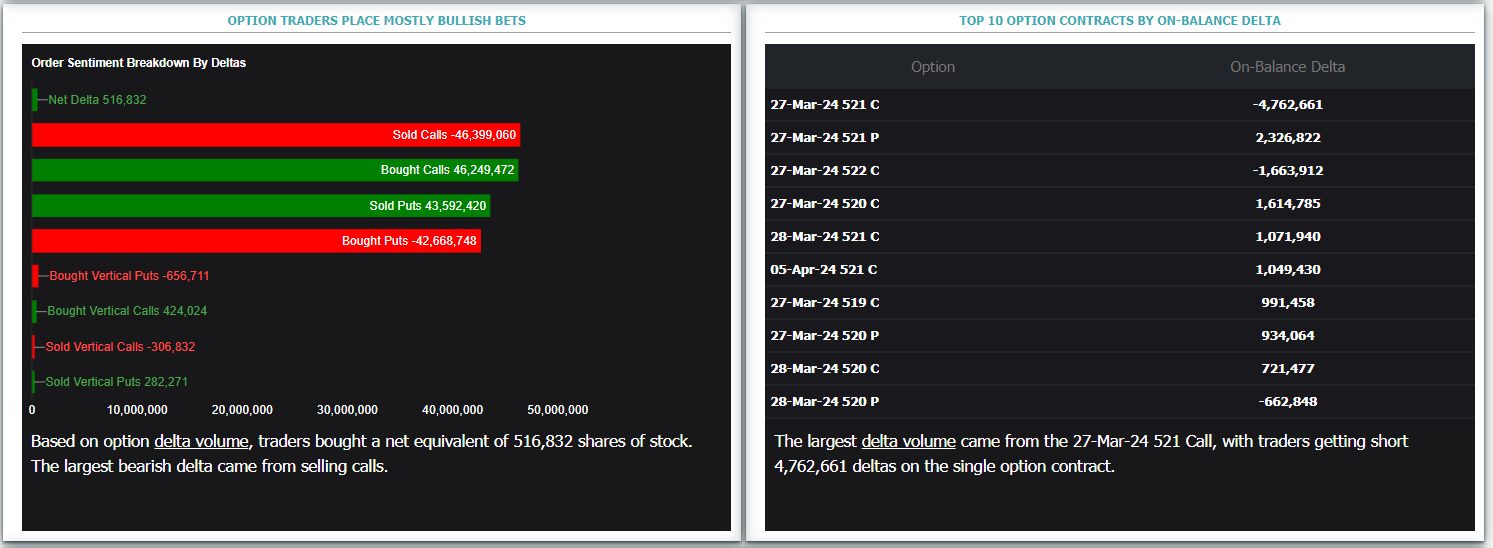Image resolution: width=1493 pixels, height=548 pixels.
Task: Select the 27-Mar-24 521 P row
Action: tap(1120, 138)
